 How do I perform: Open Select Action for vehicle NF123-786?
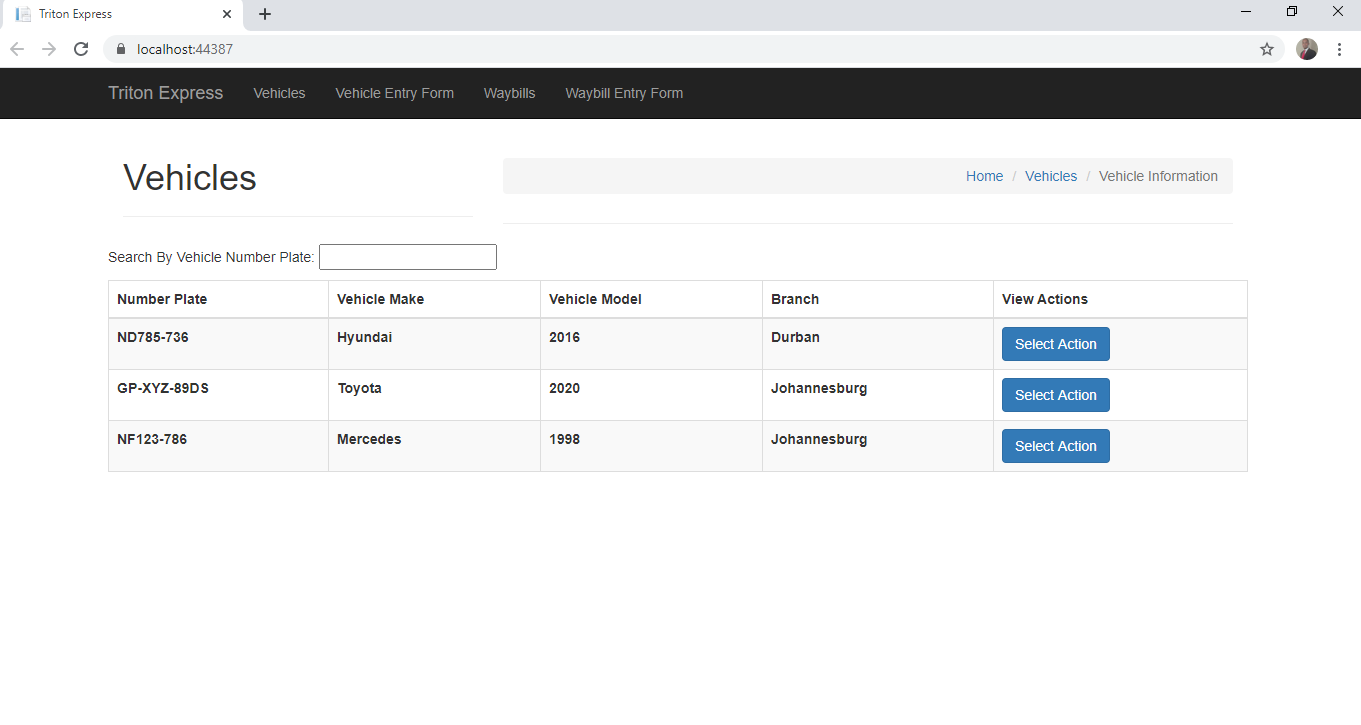pos(1055,445)
